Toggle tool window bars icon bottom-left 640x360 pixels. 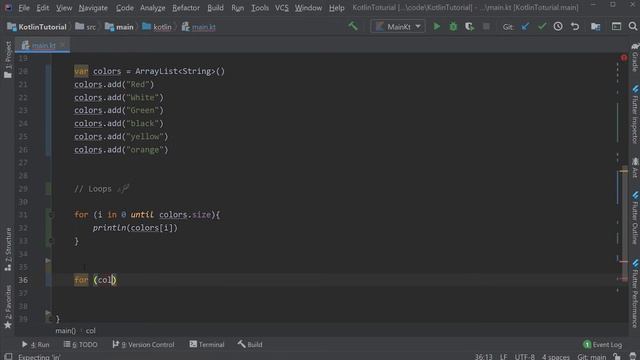pos(8,356)
